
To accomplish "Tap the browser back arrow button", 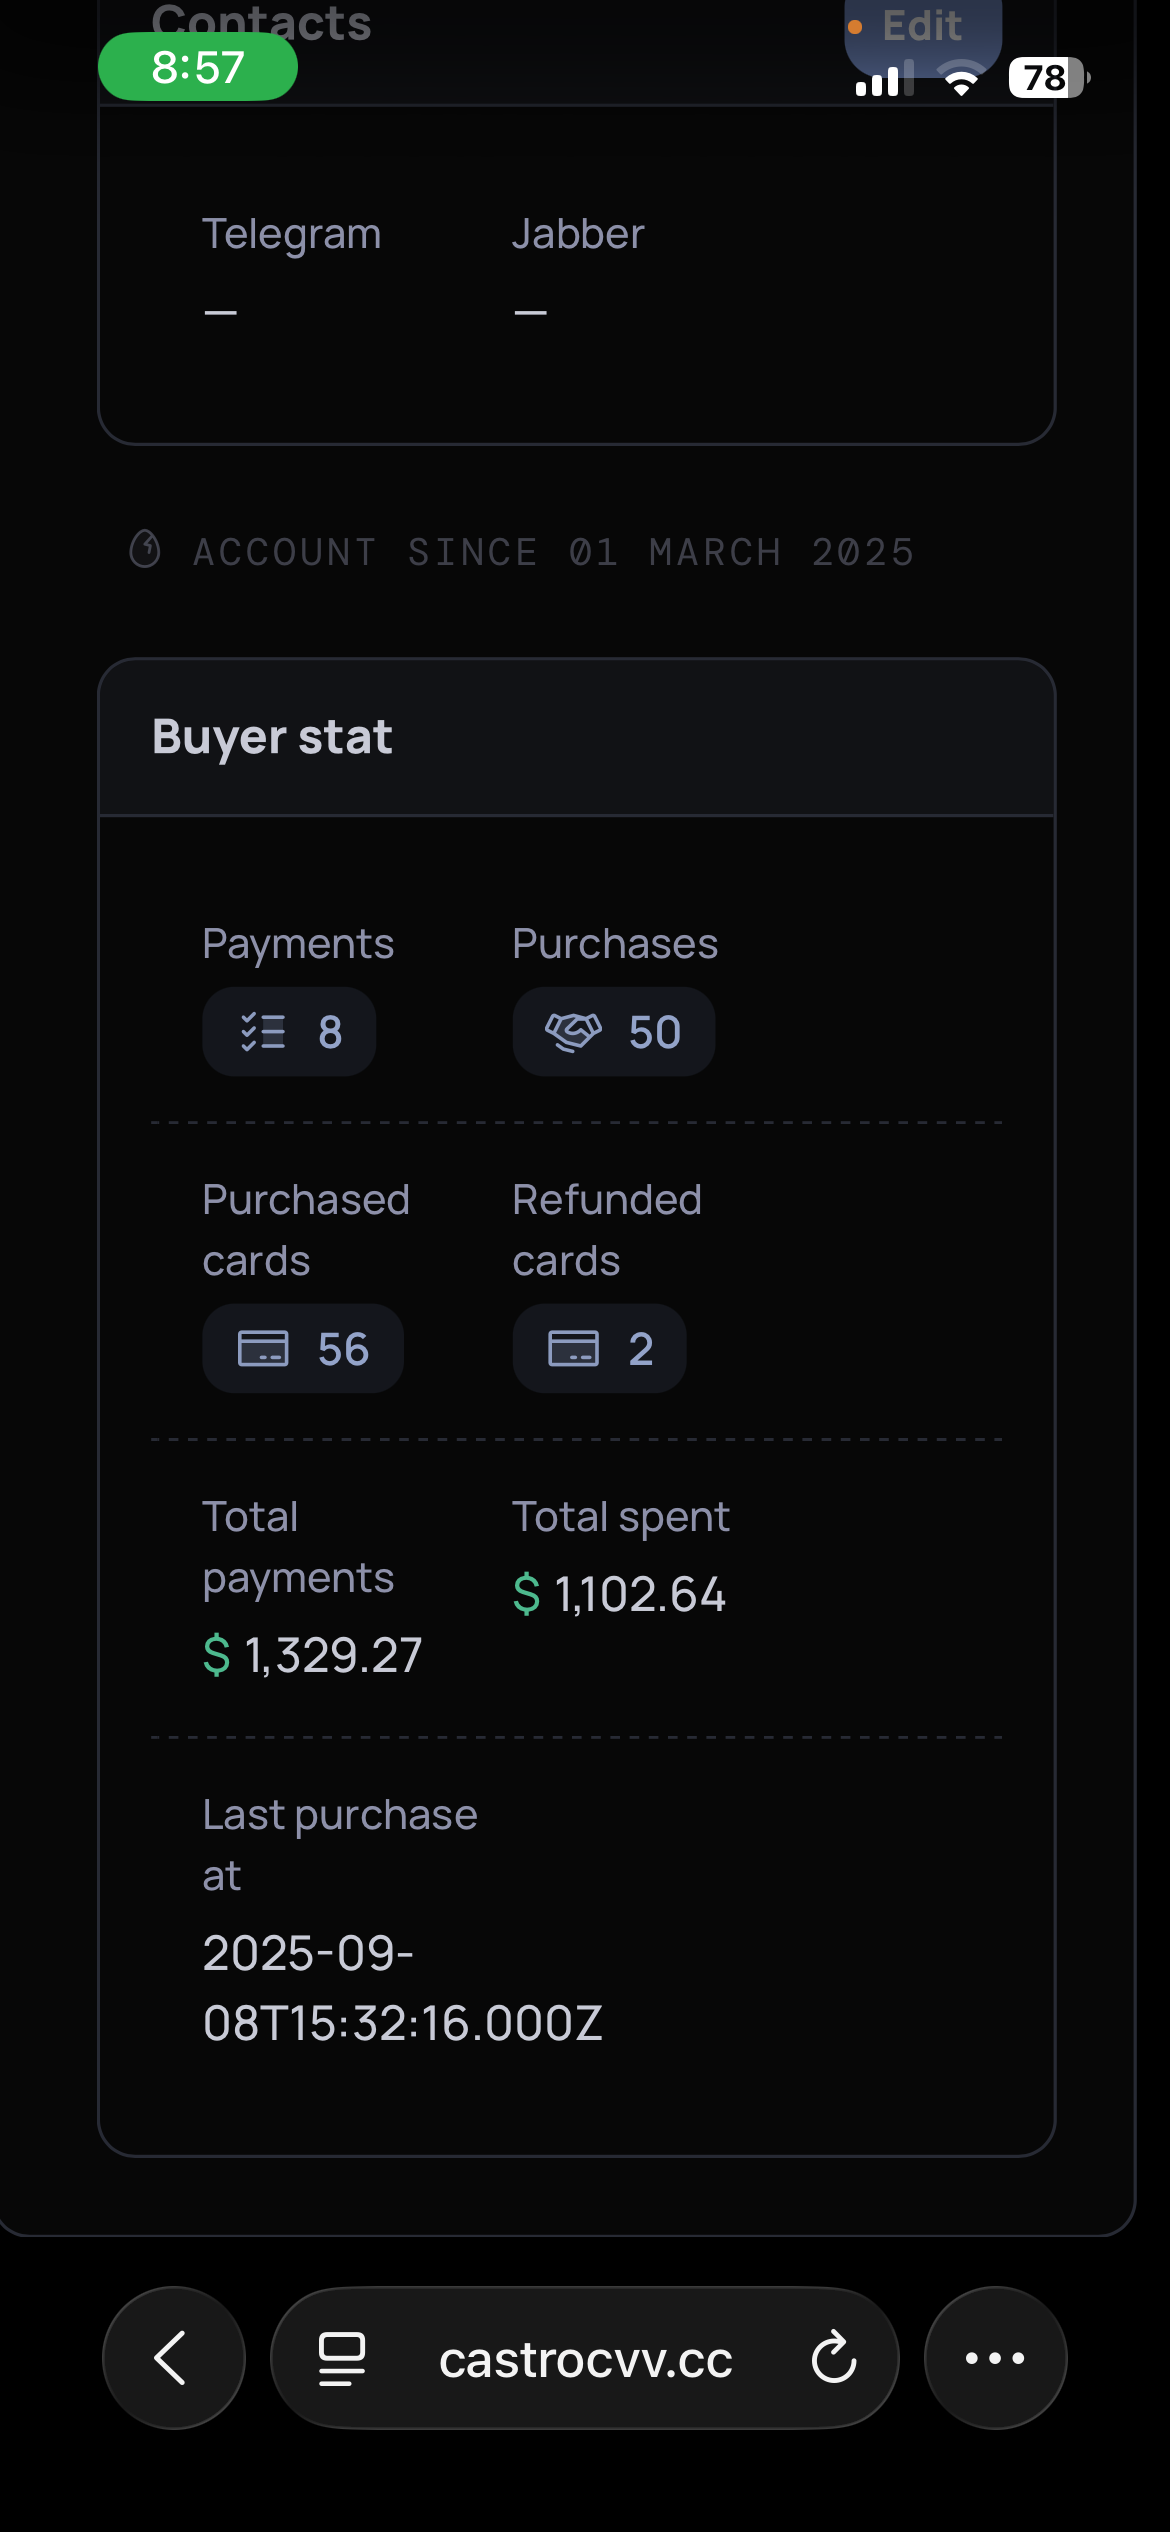I will (173, 2357).
